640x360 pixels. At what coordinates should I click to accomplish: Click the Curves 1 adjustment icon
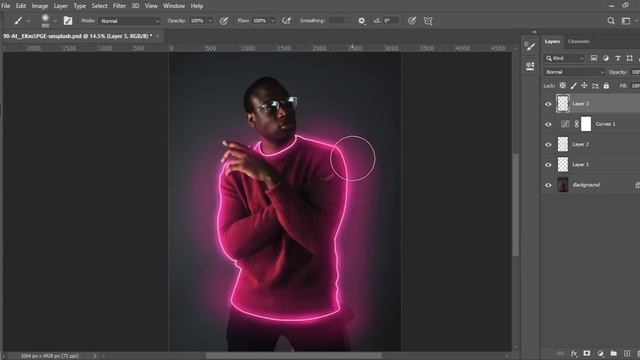(x=565, y=124)
